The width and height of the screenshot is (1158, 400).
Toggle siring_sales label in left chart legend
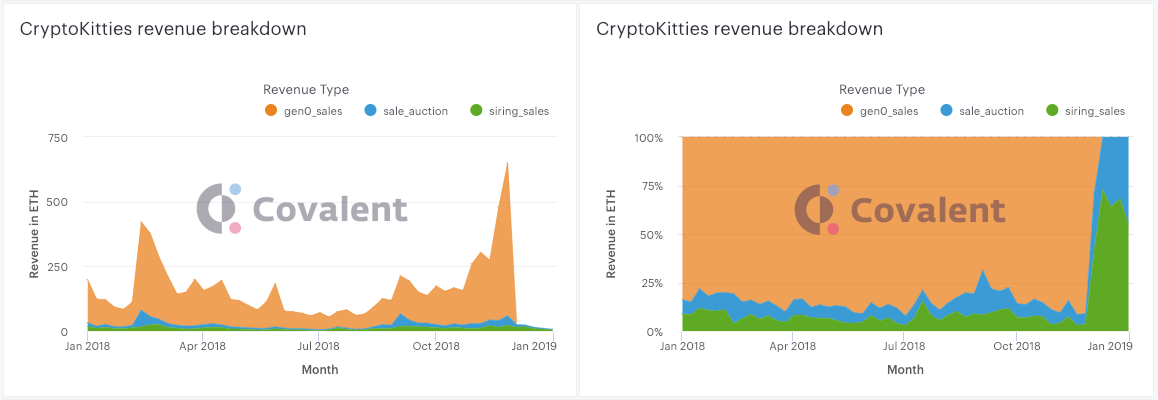point(518,111)
